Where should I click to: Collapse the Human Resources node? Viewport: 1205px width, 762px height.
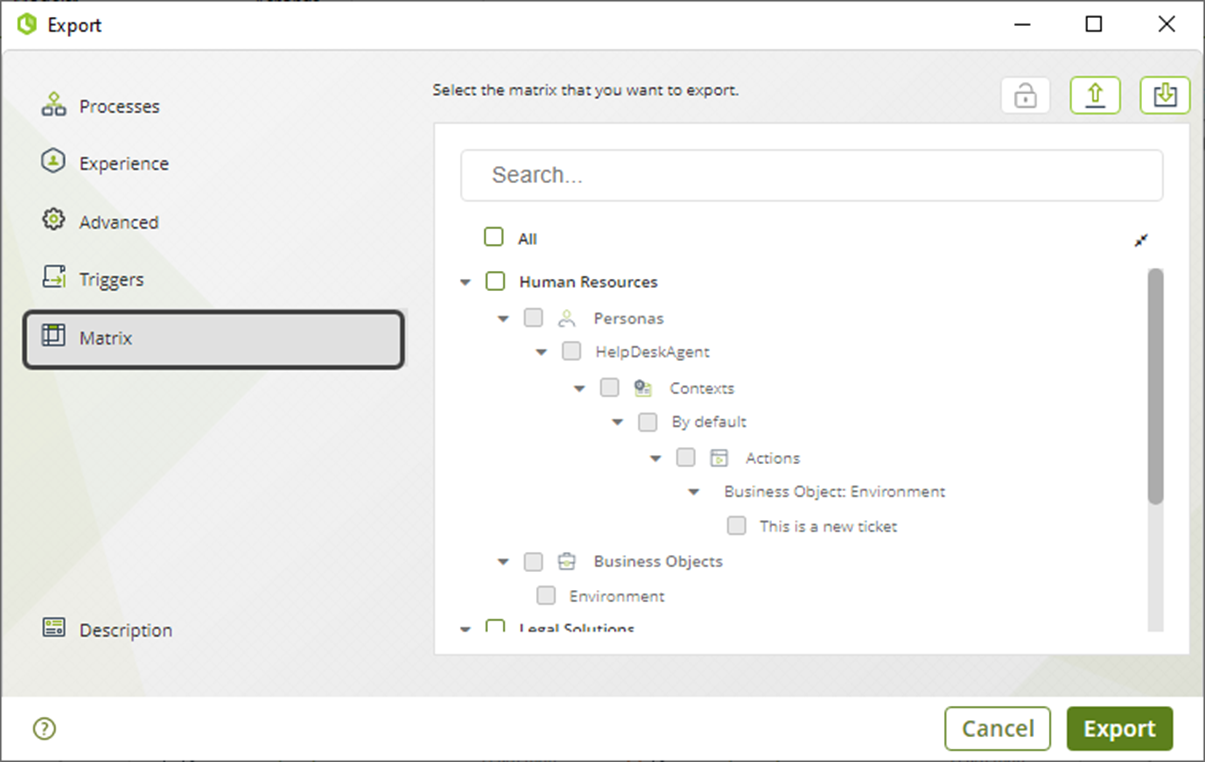pos(465,283)
